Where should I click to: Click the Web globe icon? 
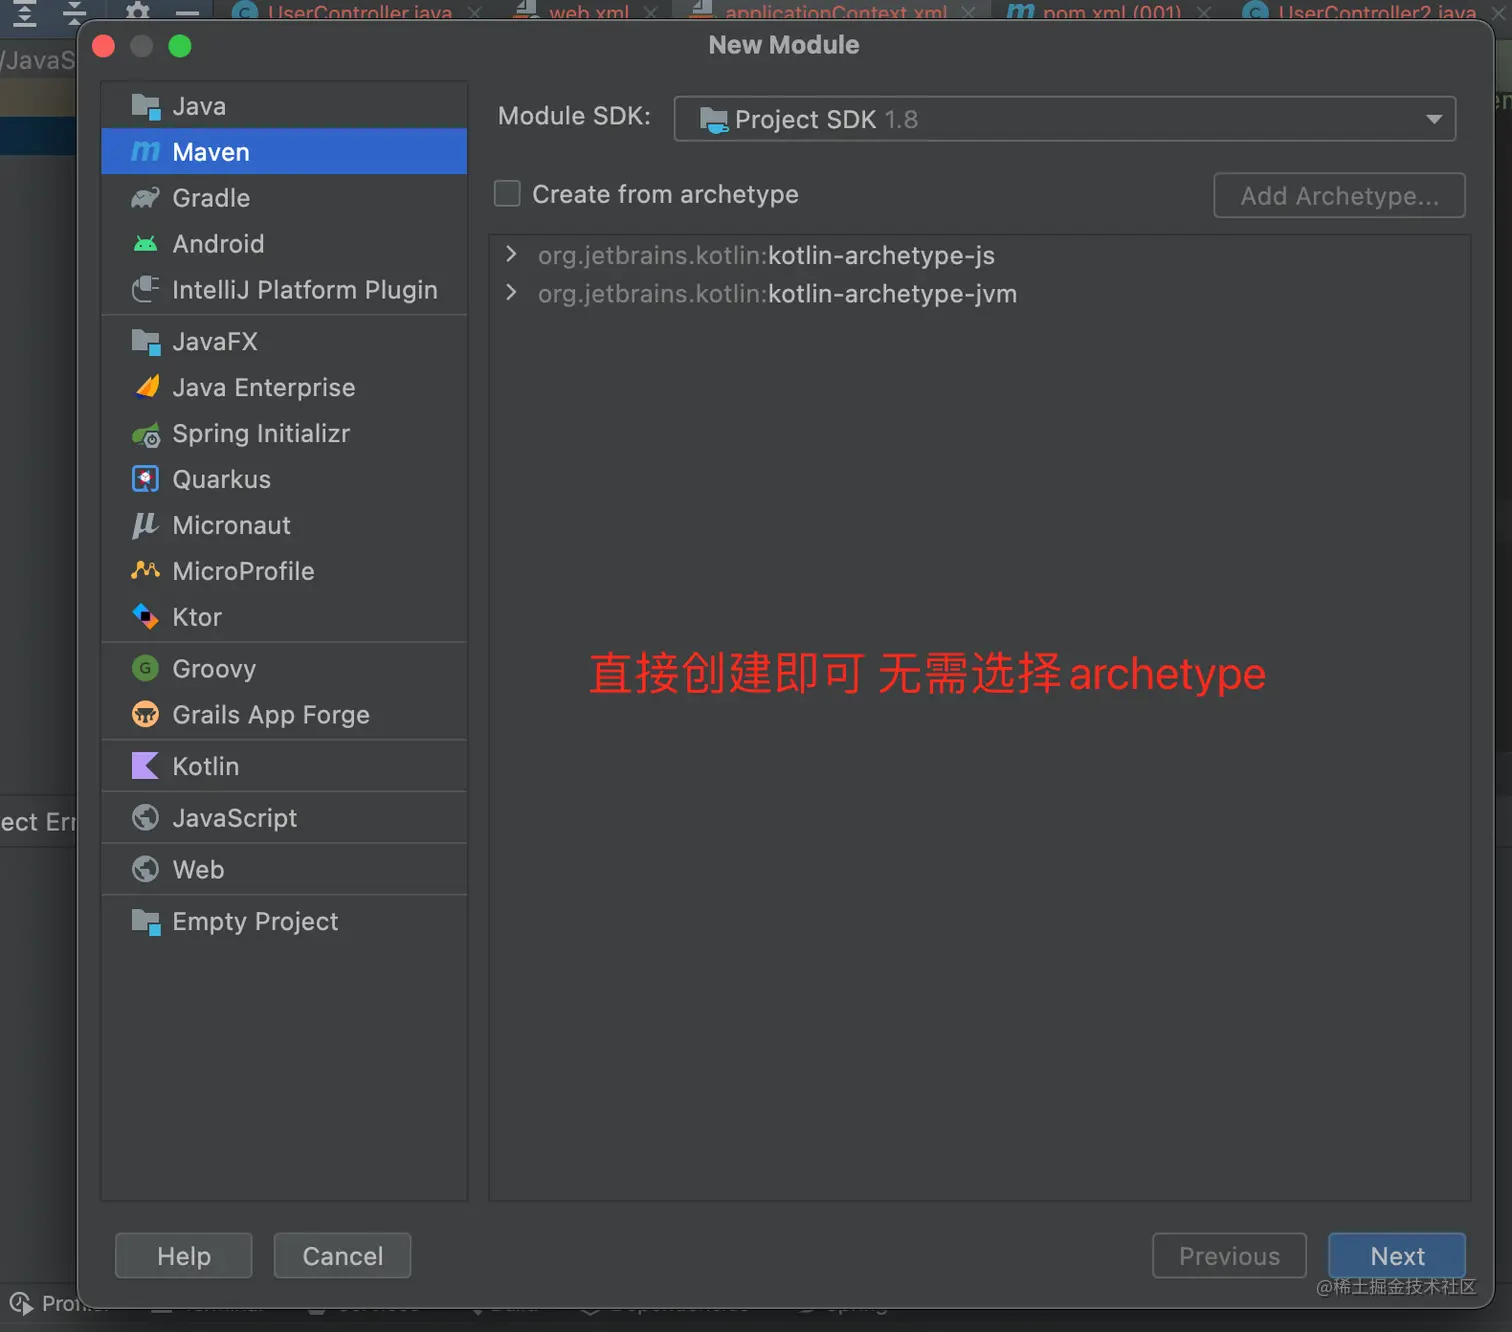click(146, 869)
